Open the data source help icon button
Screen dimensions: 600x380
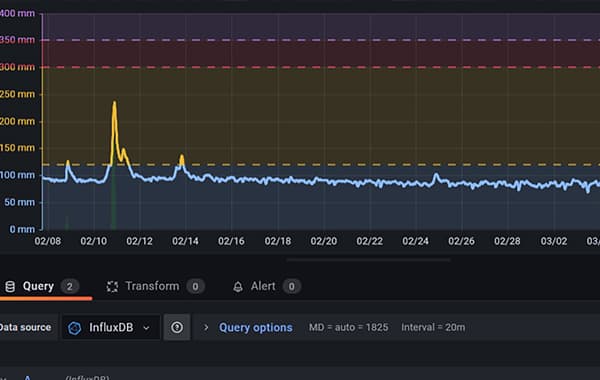pyautogui.click(x=177, y=327)
